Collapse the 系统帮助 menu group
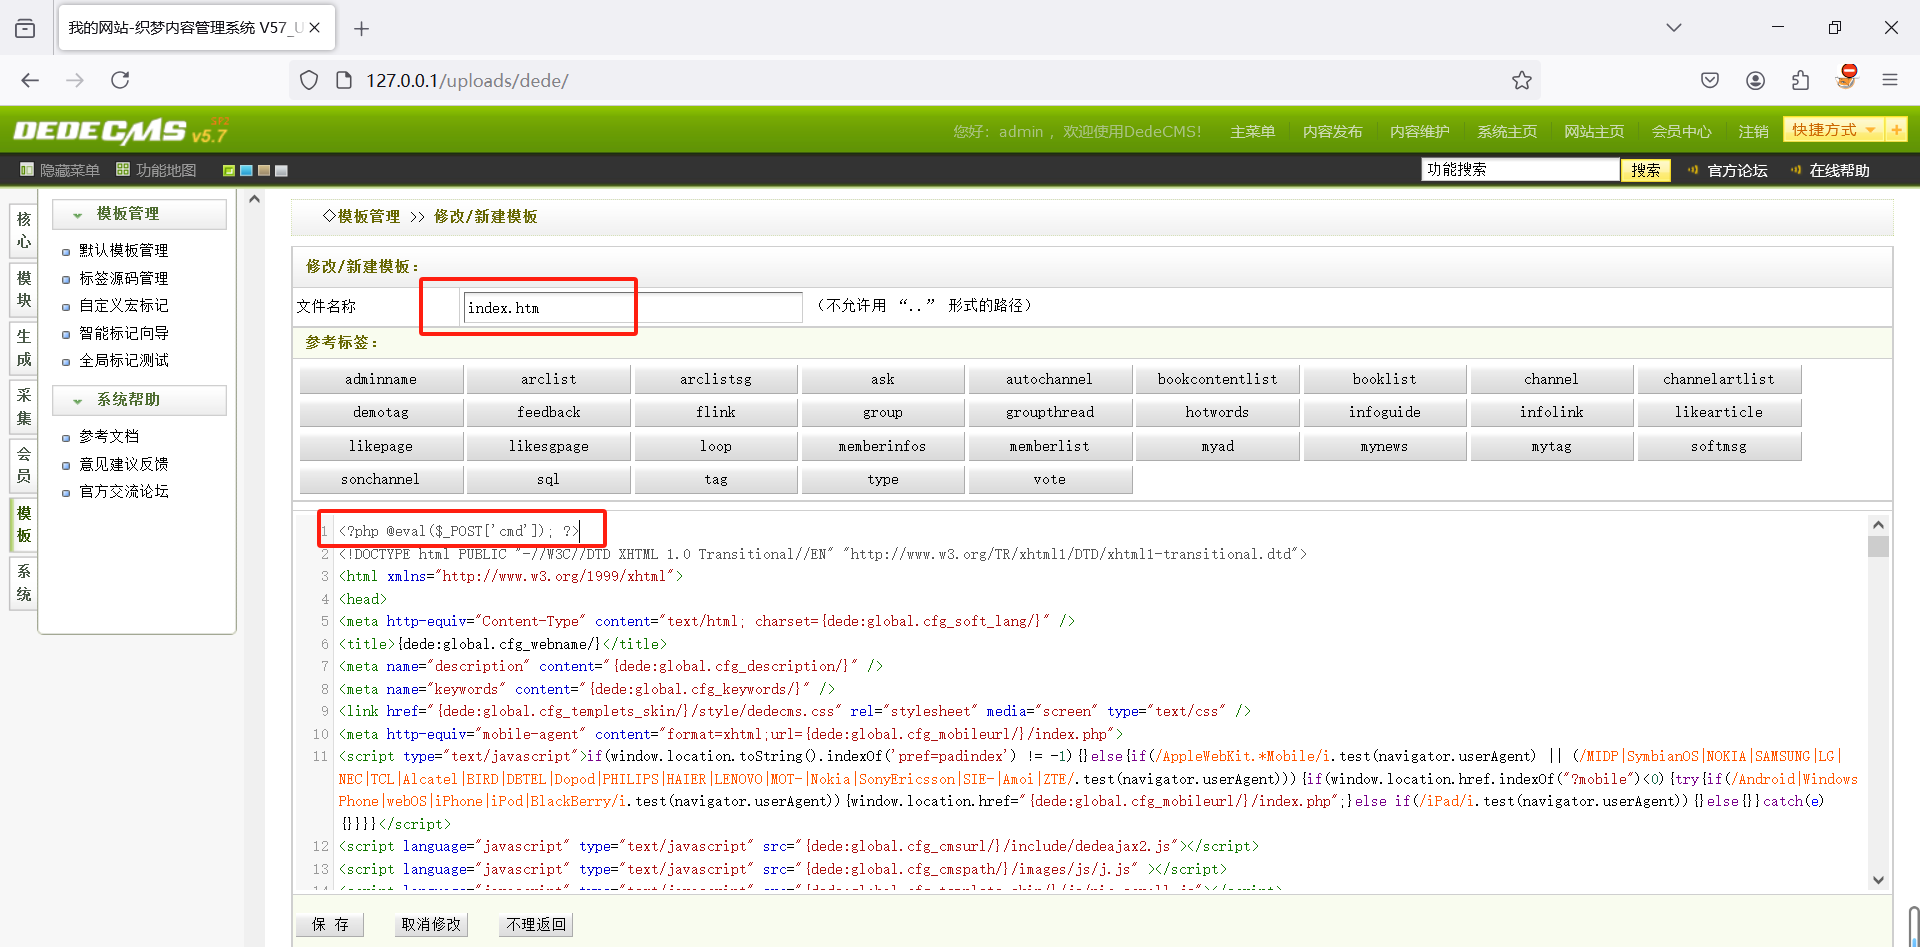This screenshot has height=947, width=1920. 139,400
